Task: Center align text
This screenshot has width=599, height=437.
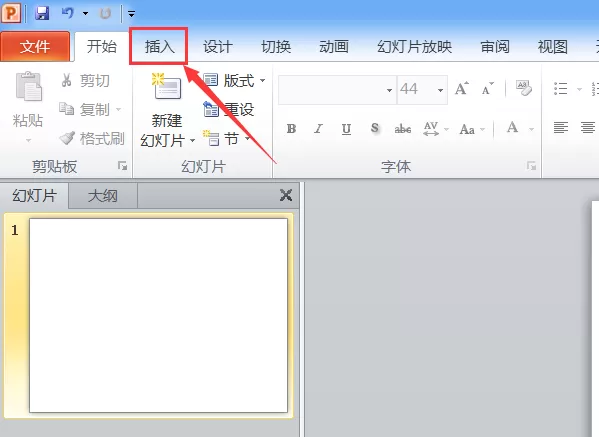Action: [588, 127]
